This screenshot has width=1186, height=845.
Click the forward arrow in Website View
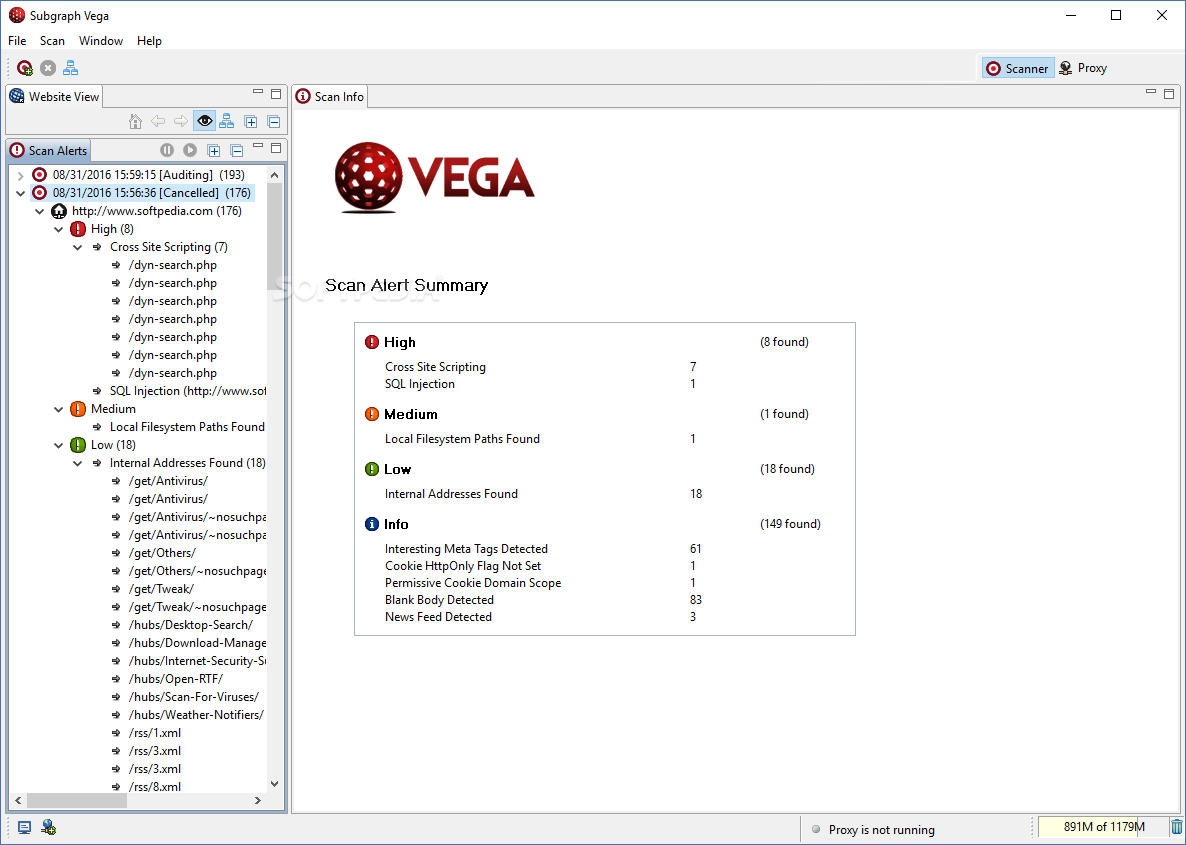181,121
